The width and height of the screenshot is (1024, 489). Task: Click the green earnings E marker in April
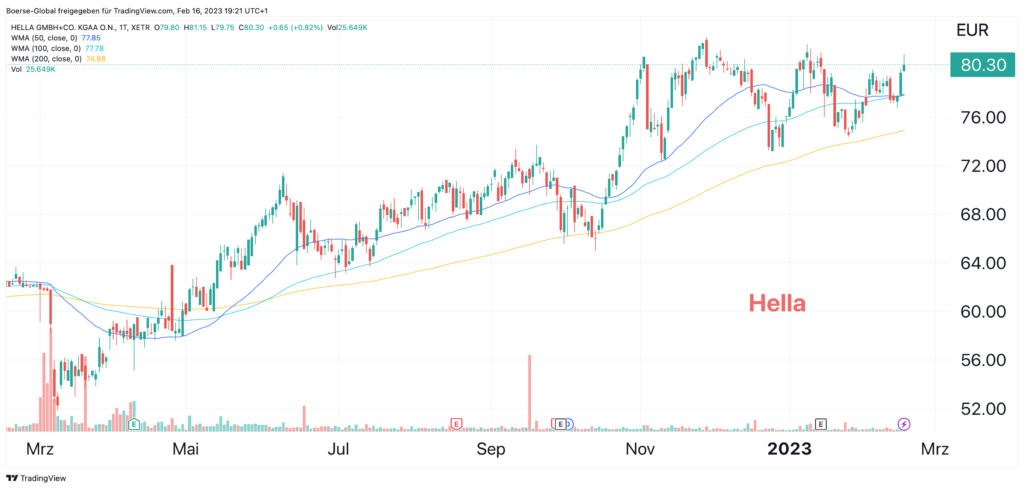(x=134, y=424)
